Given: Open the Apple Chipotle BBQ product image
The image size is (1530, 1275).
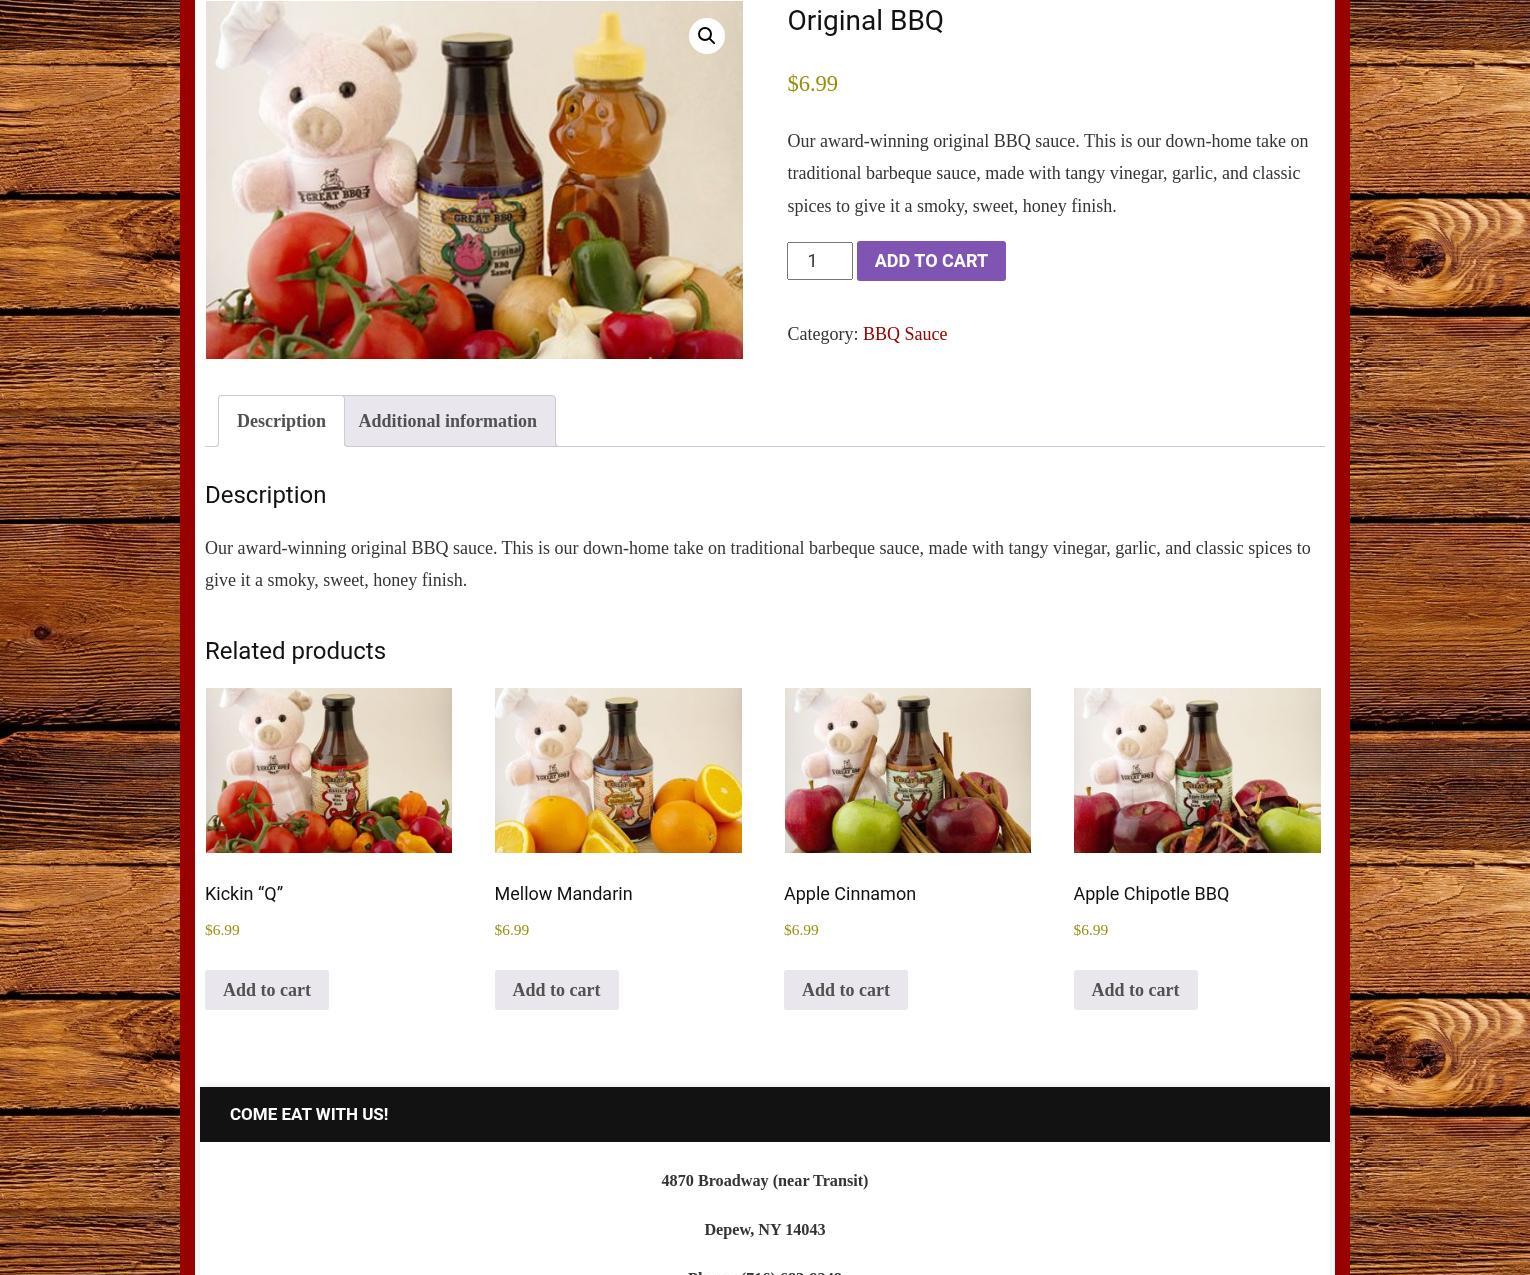Looking at the screenshot, I should pyautogui.click(x=1197, y=770).
